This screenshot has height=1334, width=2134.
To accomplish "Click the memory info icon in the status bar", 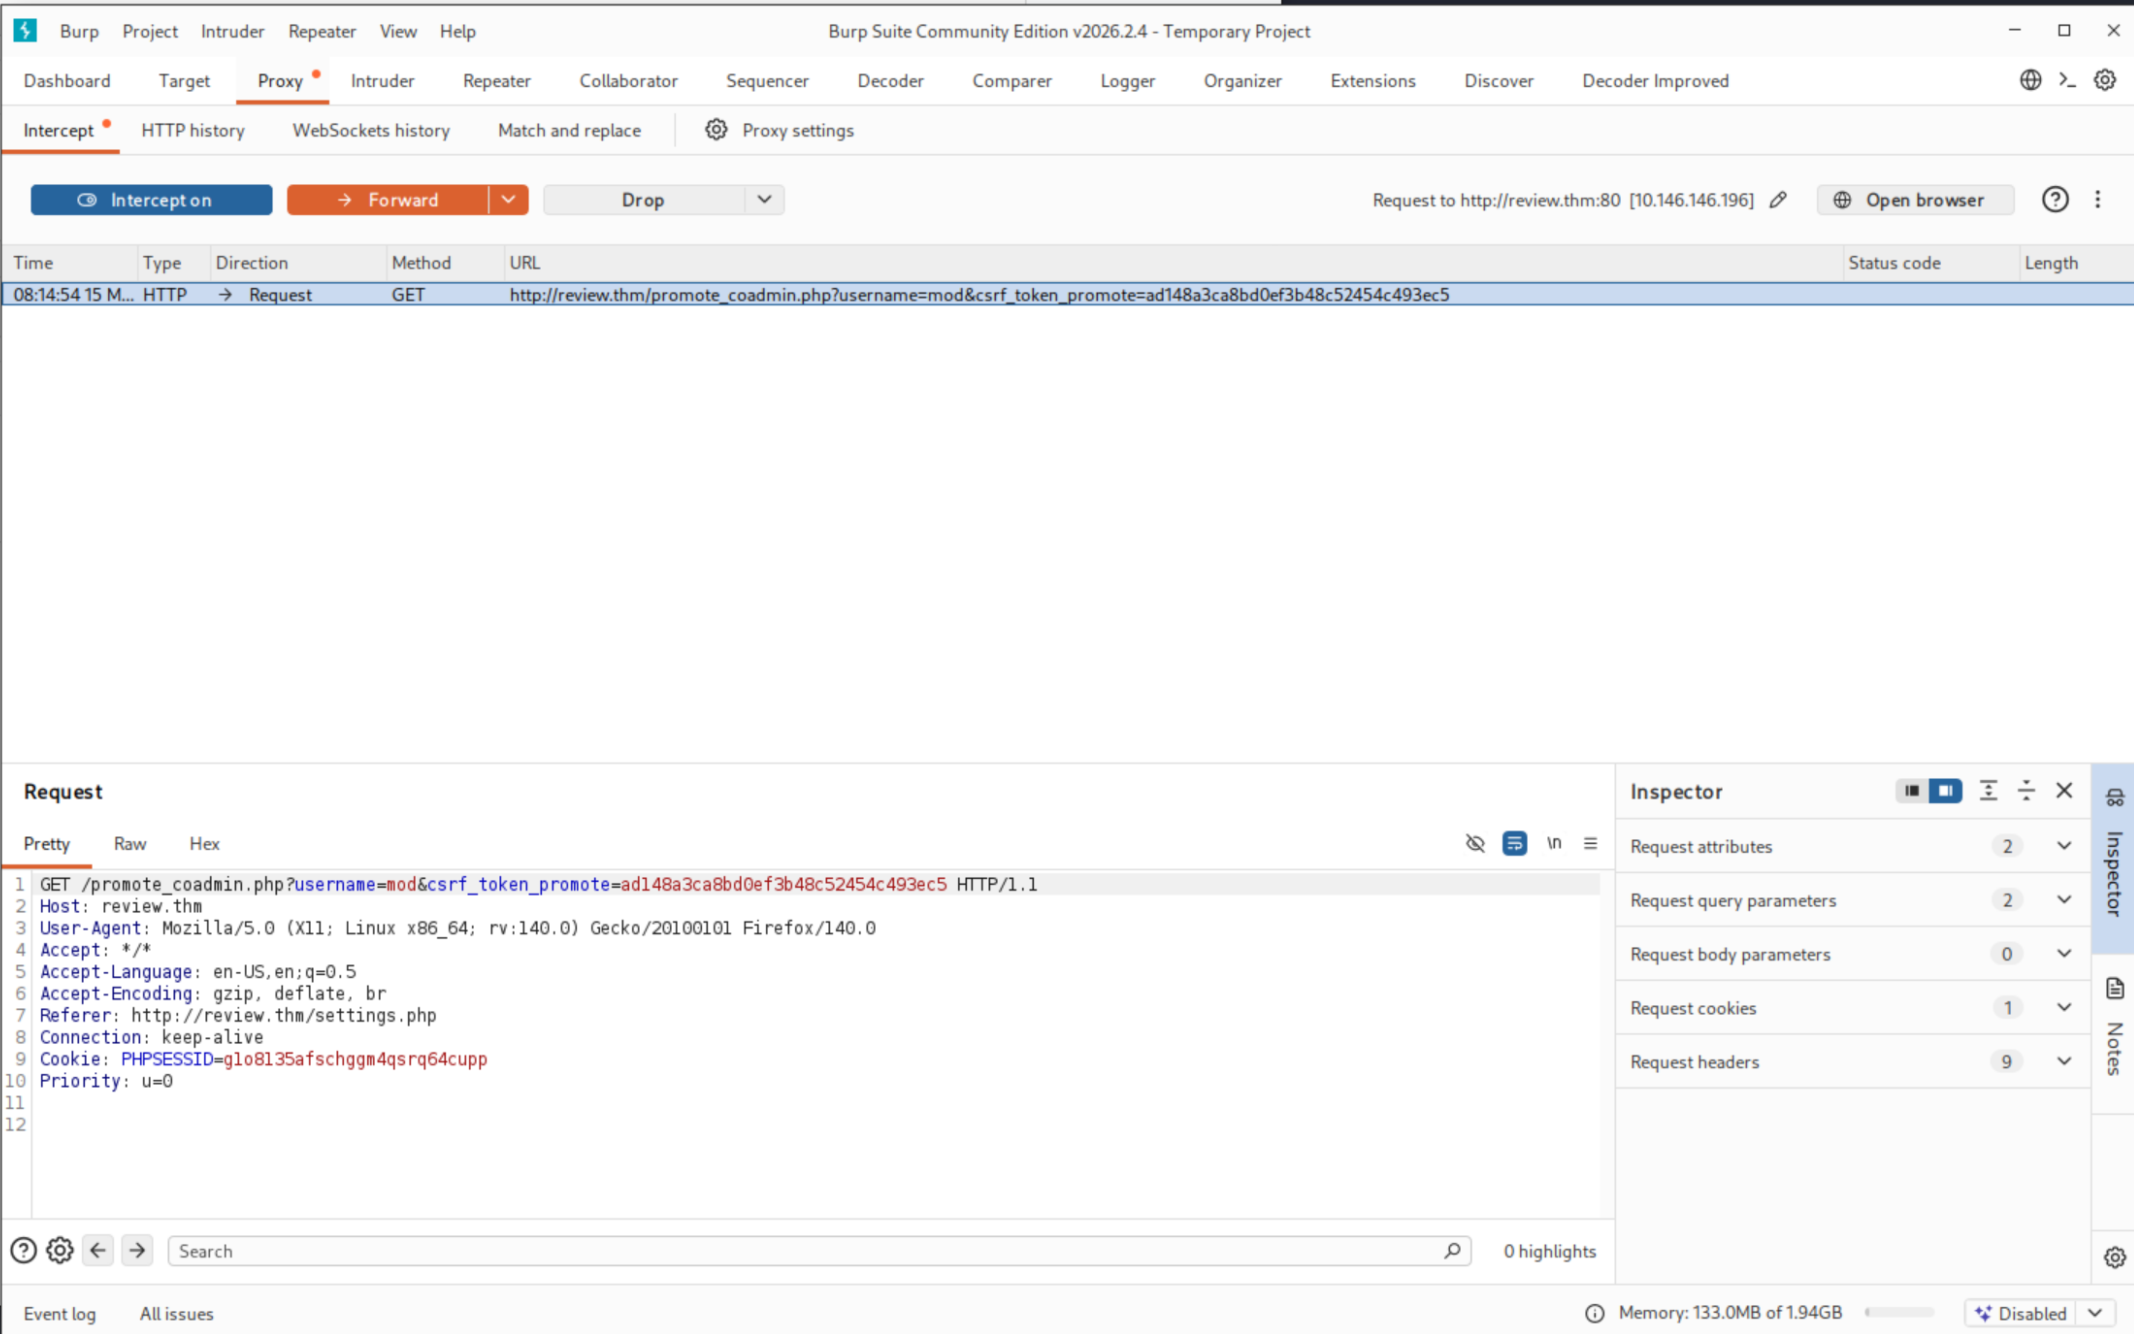I will pos(1594,1313).
